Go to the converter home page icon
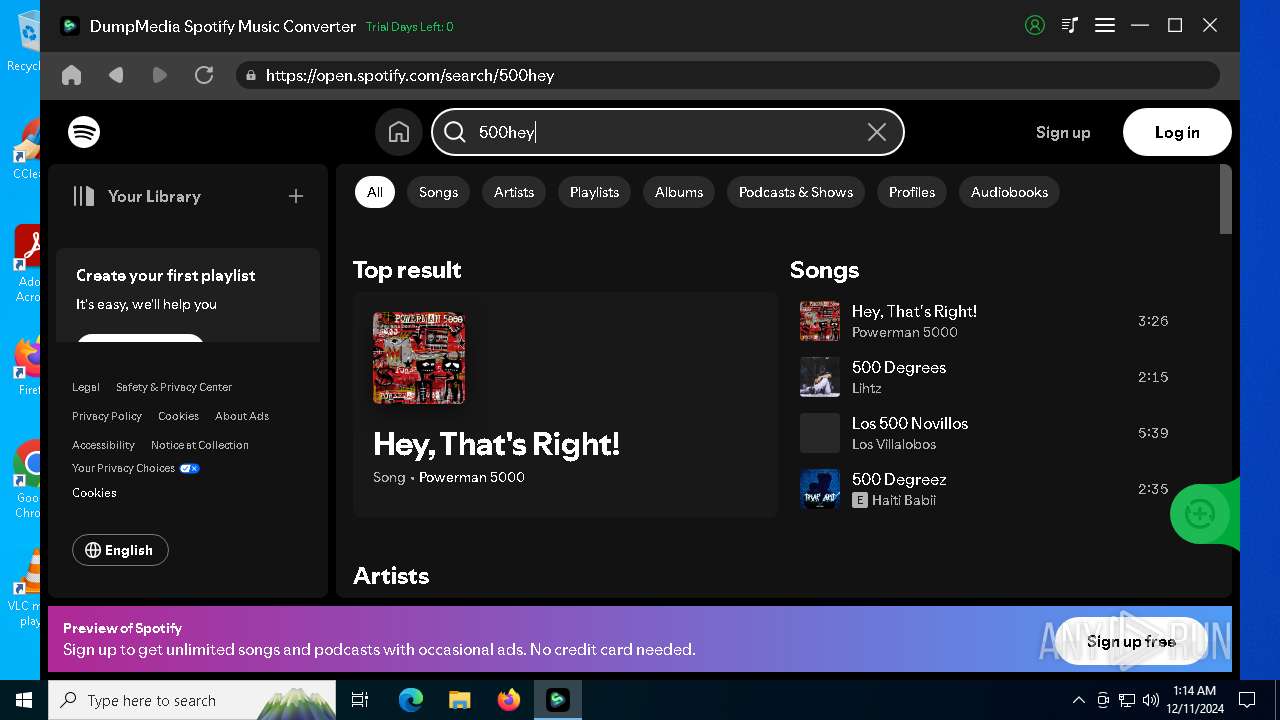Viewport: 1280px width, 720px height. (x=71, y=75)
